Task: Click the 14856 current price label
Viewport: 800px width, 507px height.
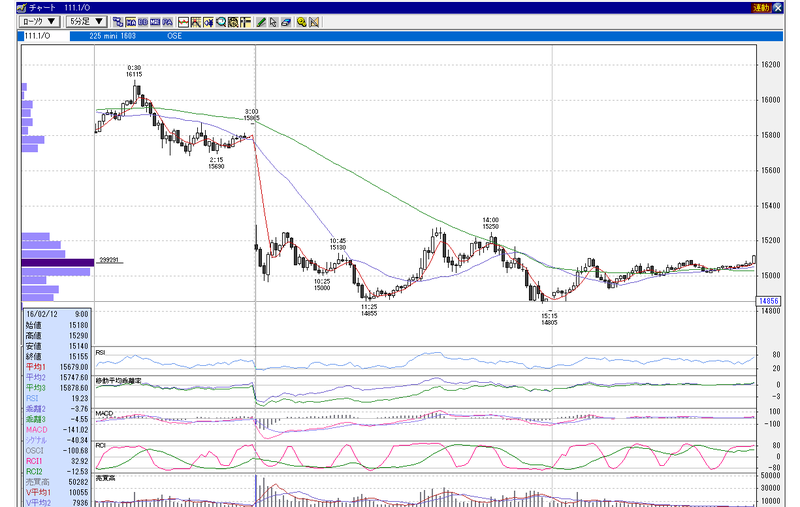Action: [x=768, y=301]
